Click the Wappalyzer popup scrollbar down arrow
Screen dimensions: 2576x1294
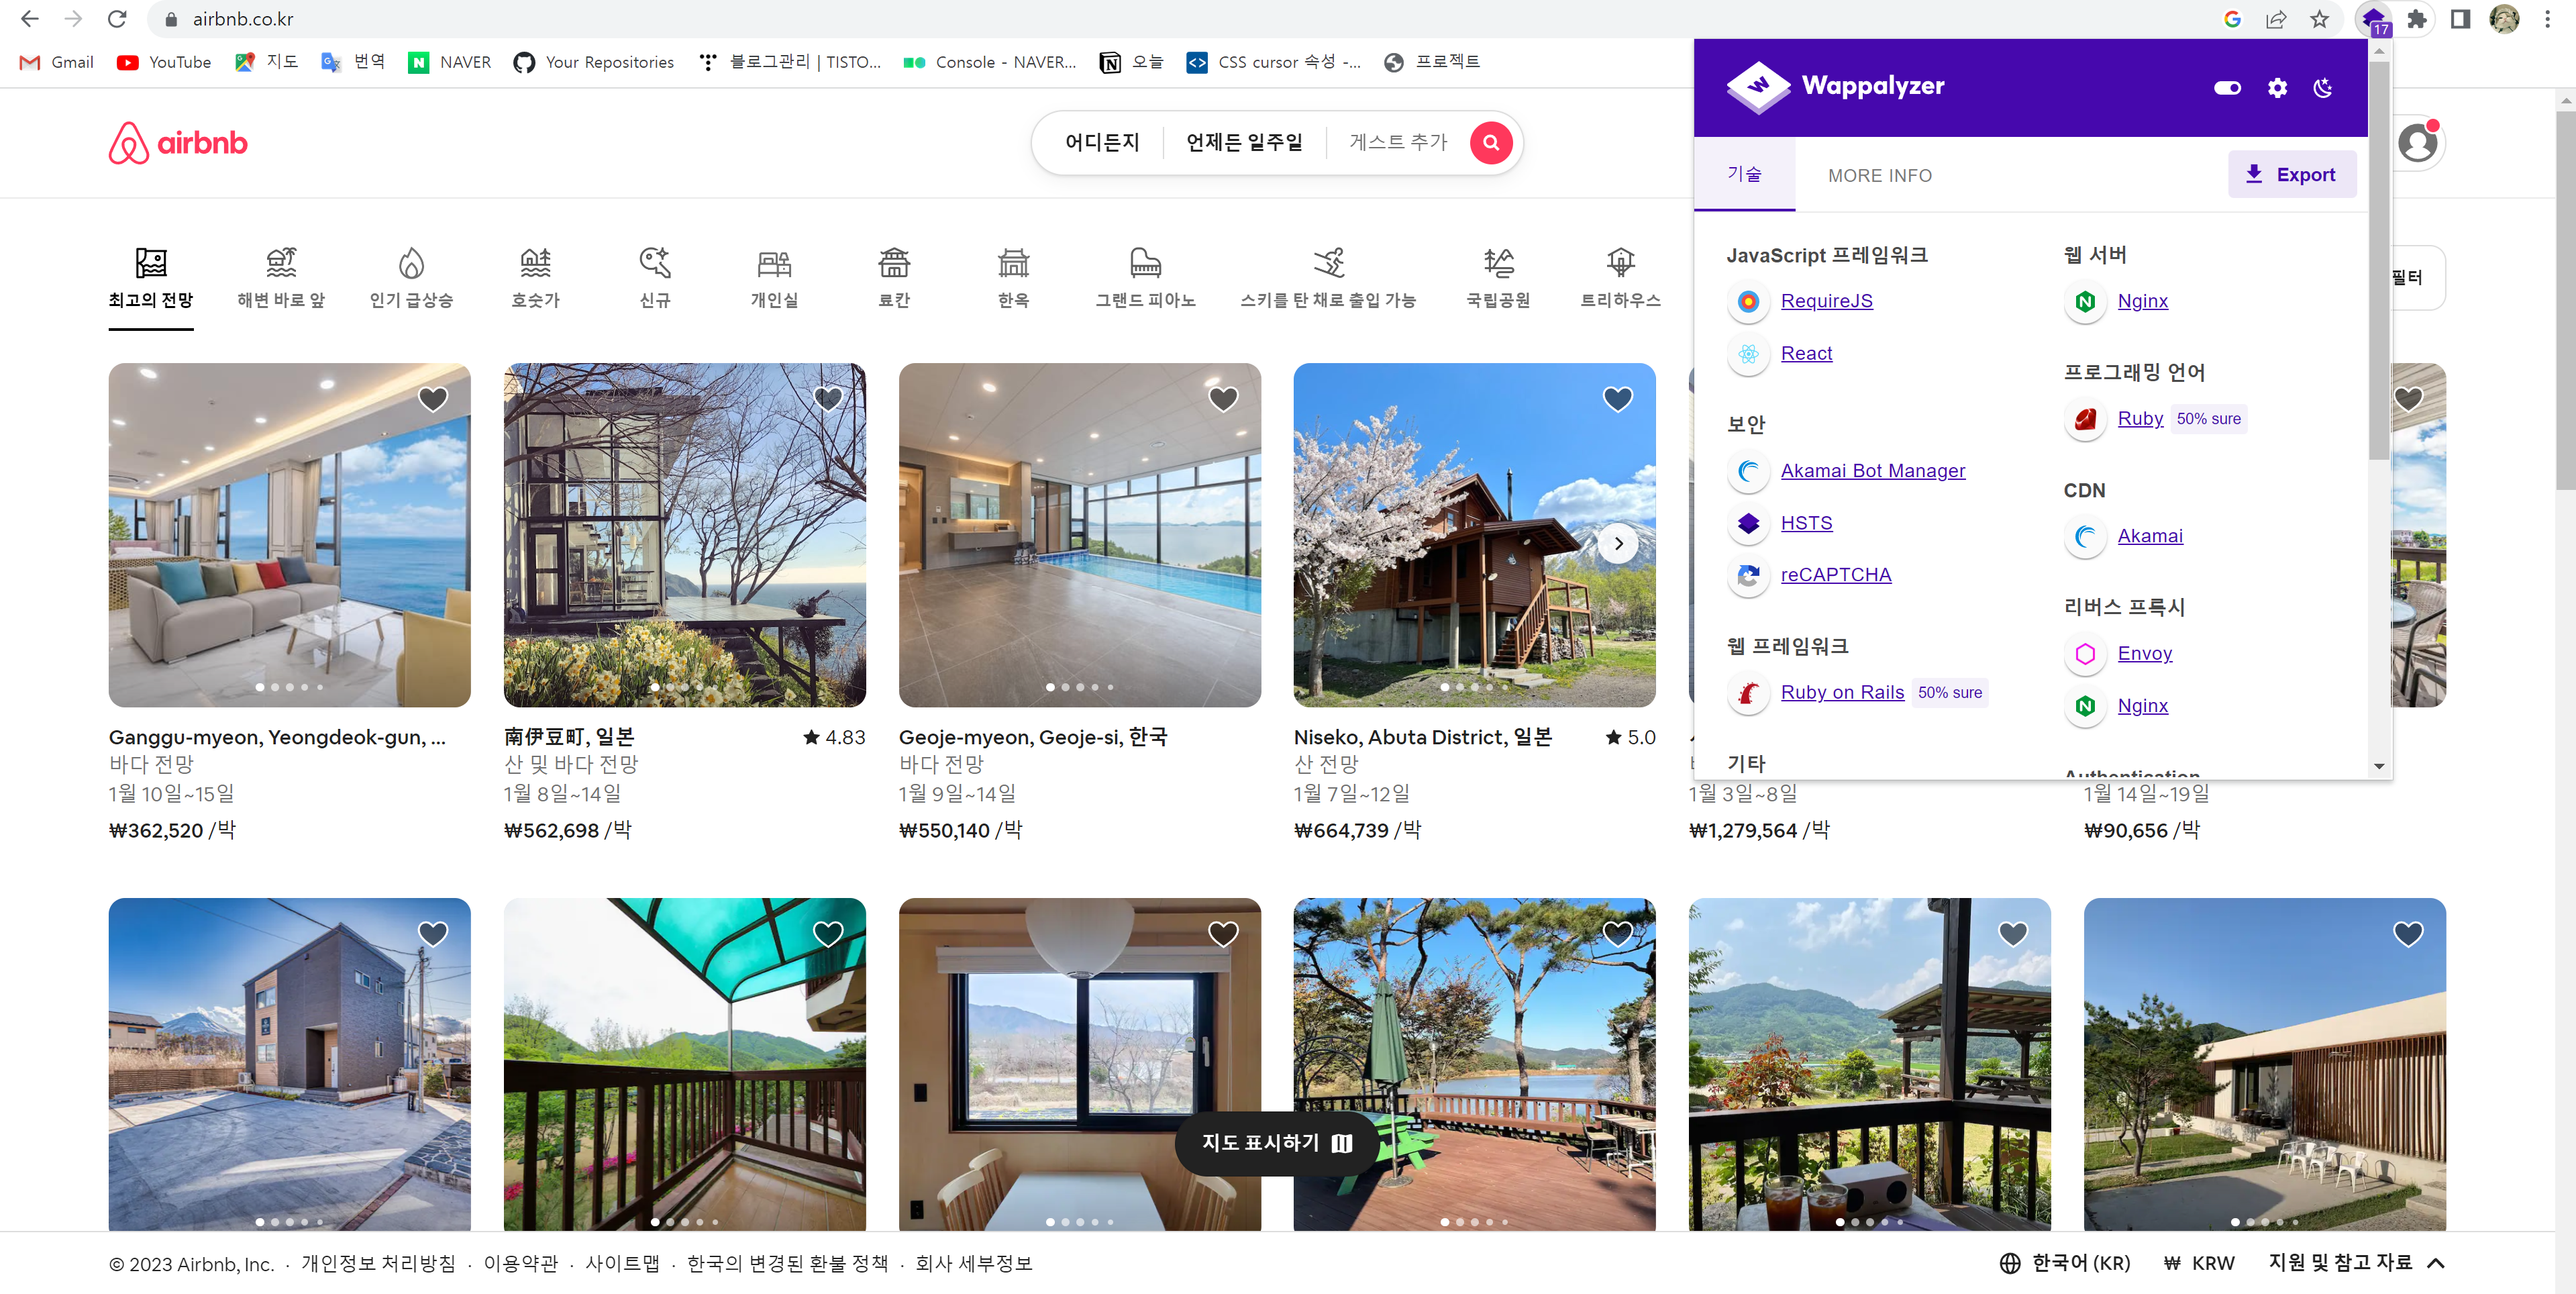tap(2379, 766)
